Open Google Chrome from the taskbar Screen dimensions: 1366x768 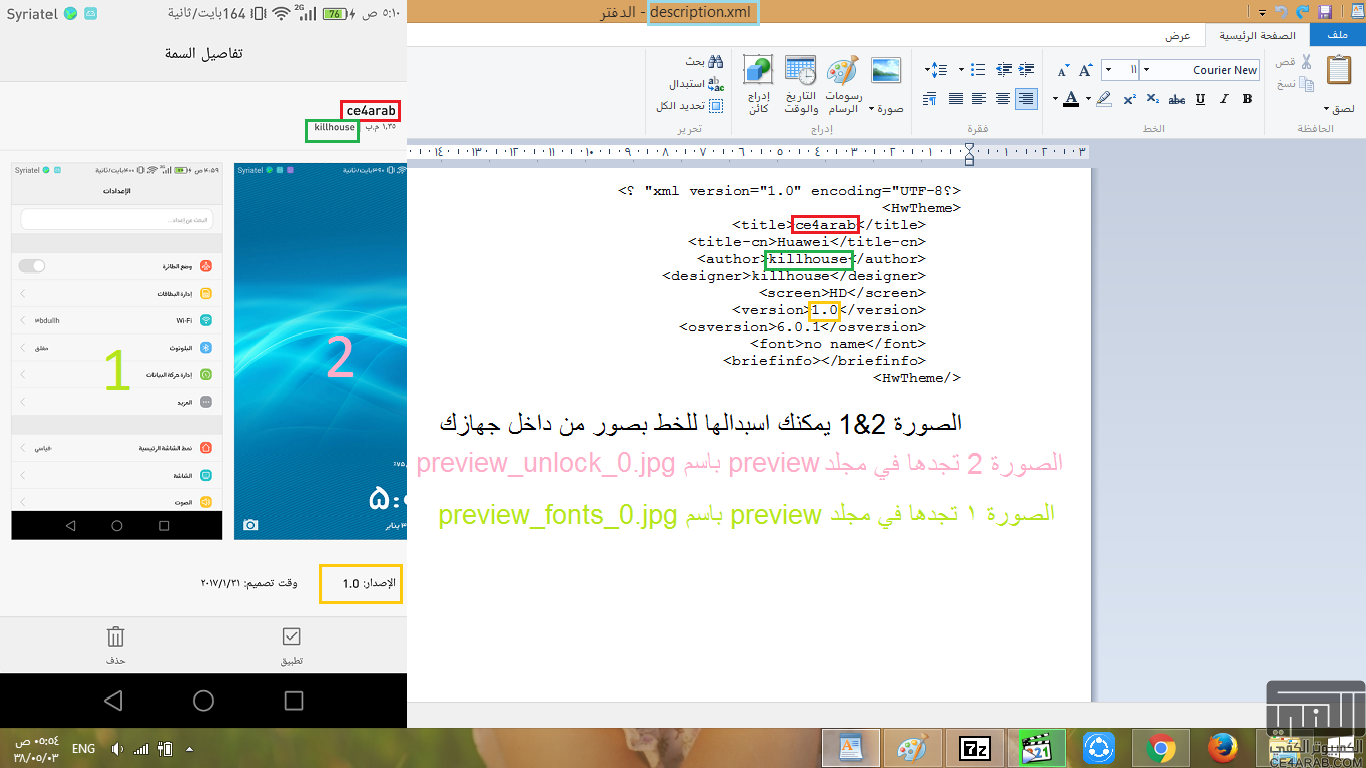pos(1160,747)
